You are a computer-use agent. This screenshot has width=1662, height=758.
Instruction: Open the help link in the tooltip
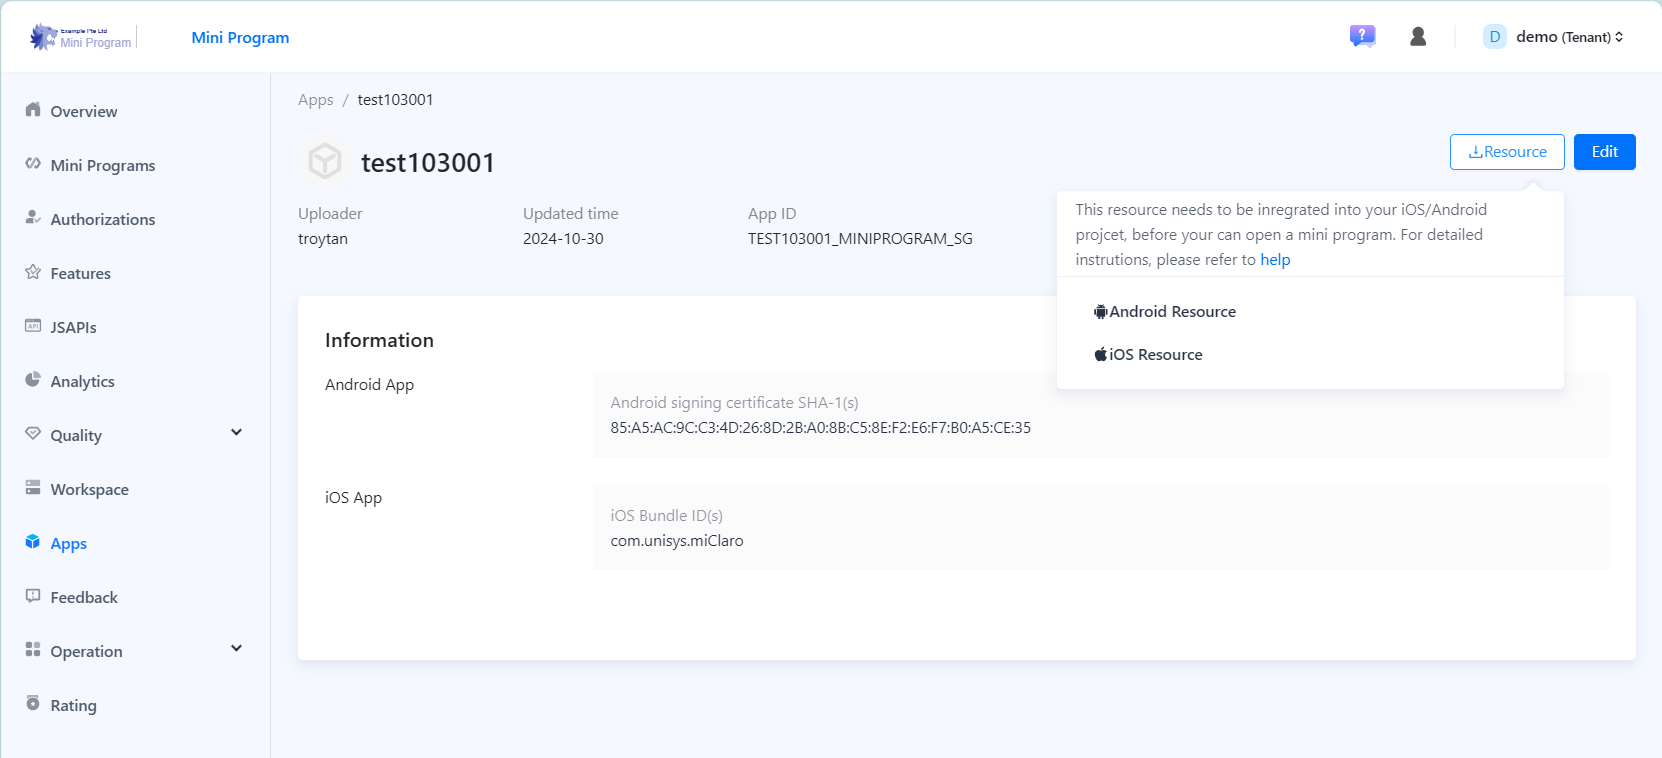point(1275,260)
